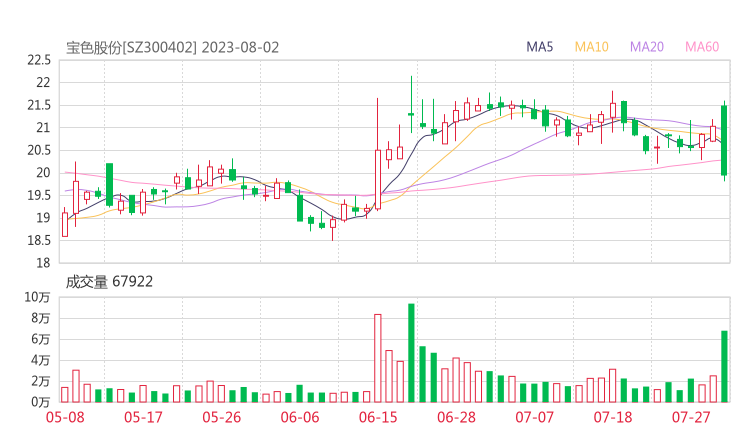This screenshot has height=440, width=740.
Task: Click the 10万 volume axis label
Action: point(37,297)
